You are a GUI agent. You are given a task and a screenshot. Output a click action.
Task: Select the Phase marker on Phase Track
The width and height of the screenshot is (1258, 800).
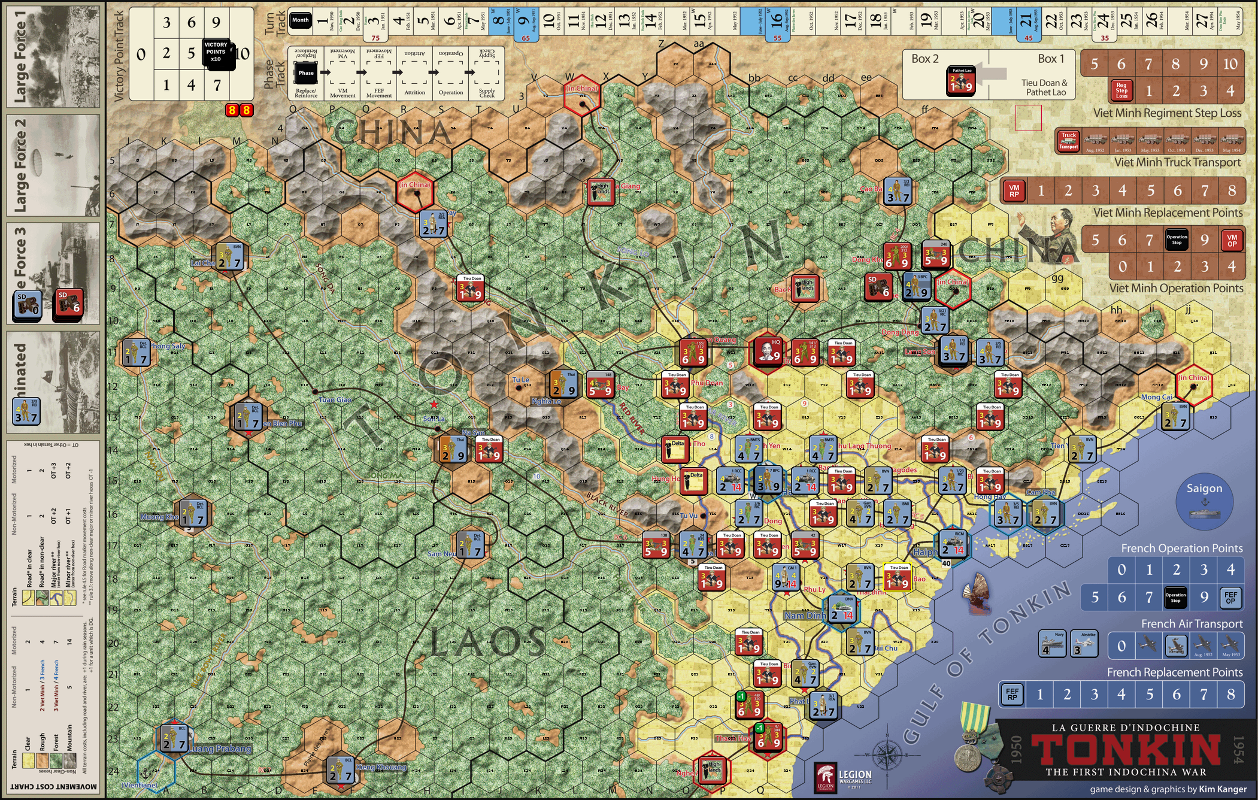pos(306,73)
